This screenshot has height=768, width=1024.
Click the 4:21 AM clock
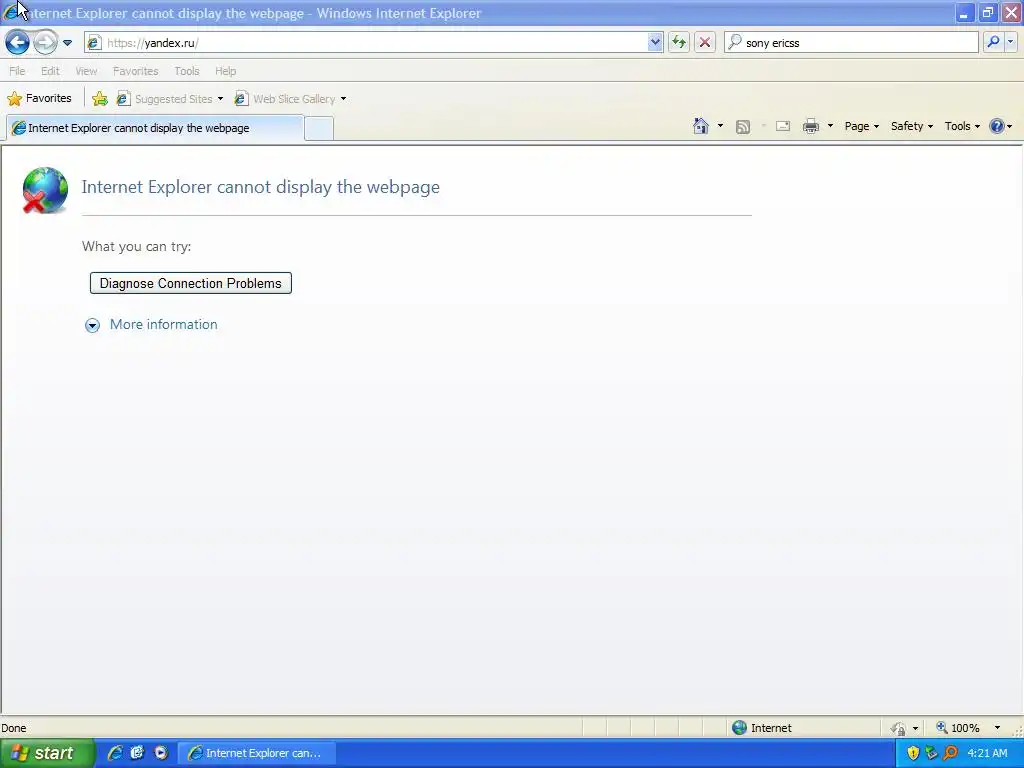point(987,754)
